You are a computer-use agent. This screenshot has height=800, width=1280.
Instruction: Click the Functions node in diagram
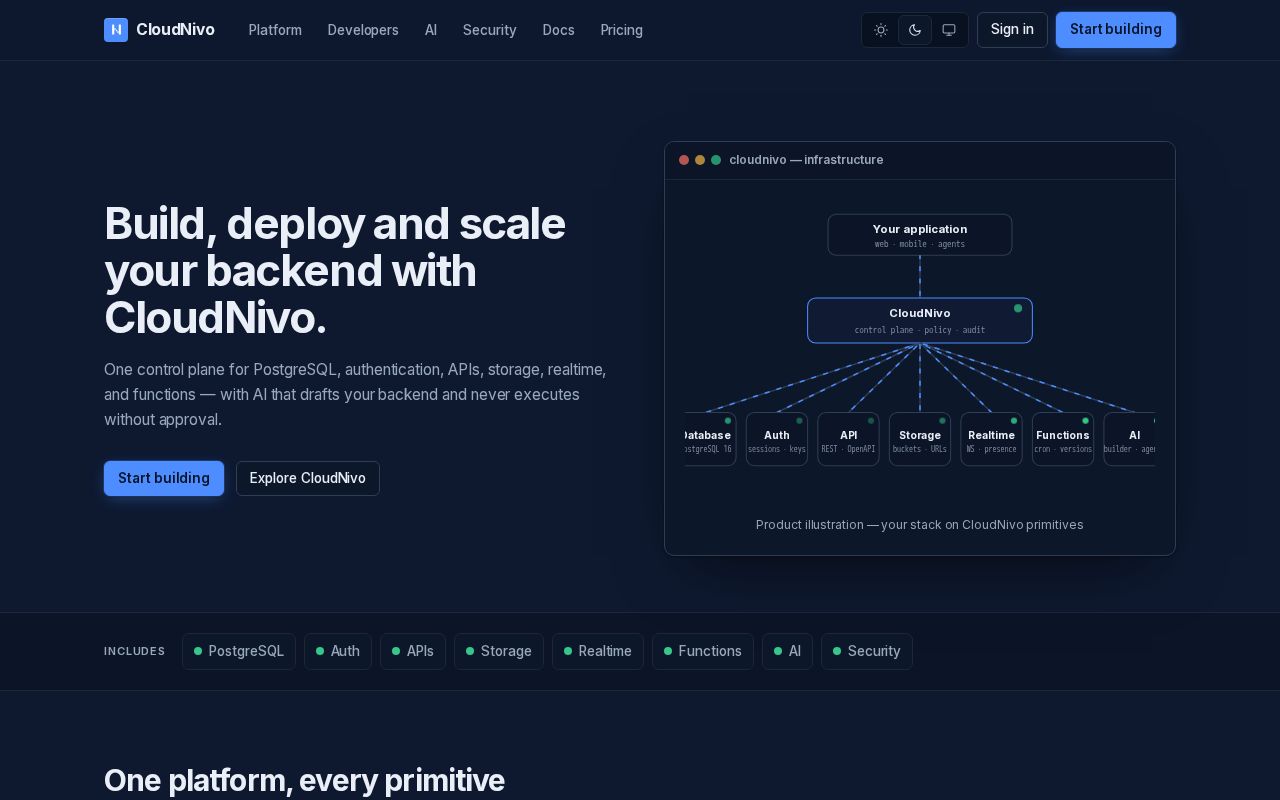tap(1063, 439)
